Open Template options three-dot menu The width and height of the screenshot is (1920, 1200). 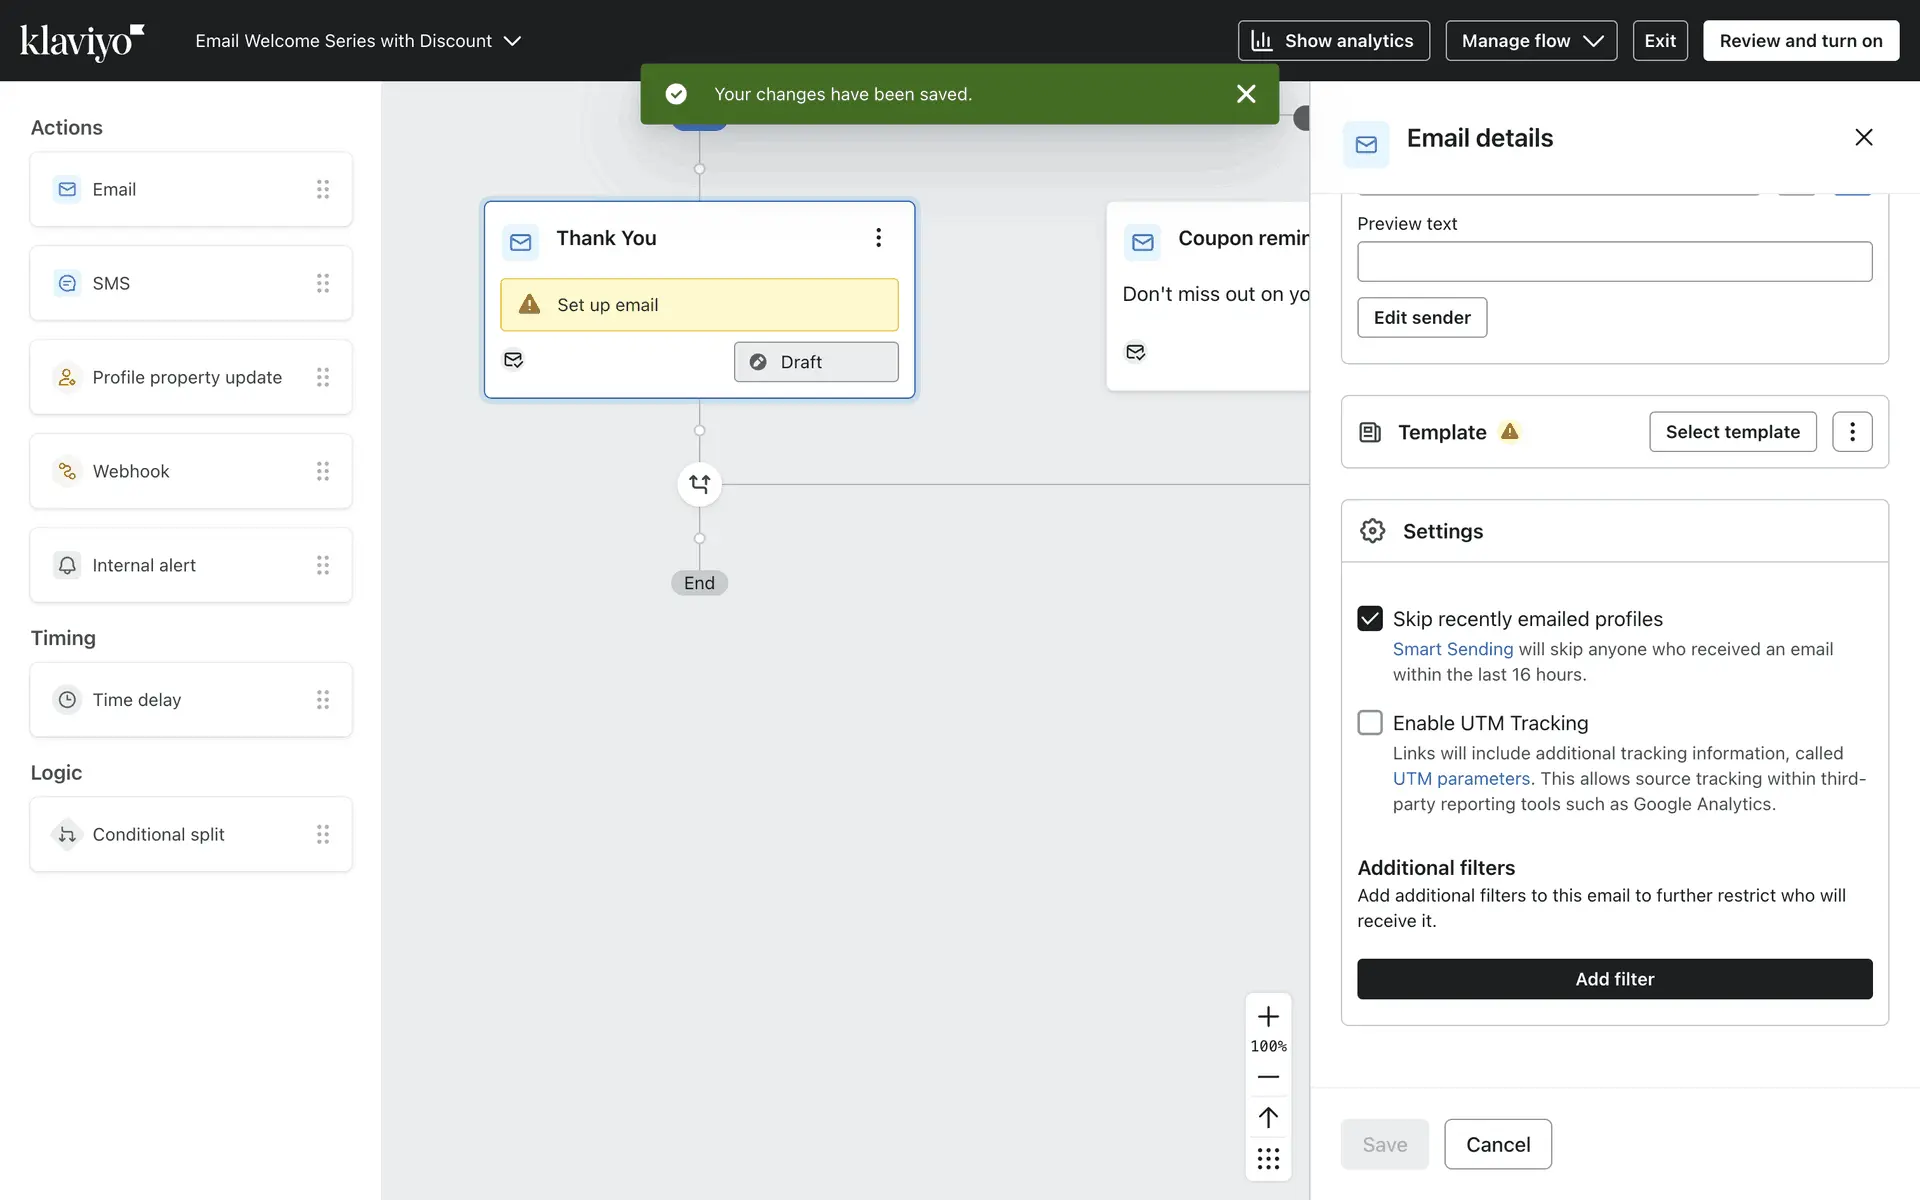coord(1852,432)
